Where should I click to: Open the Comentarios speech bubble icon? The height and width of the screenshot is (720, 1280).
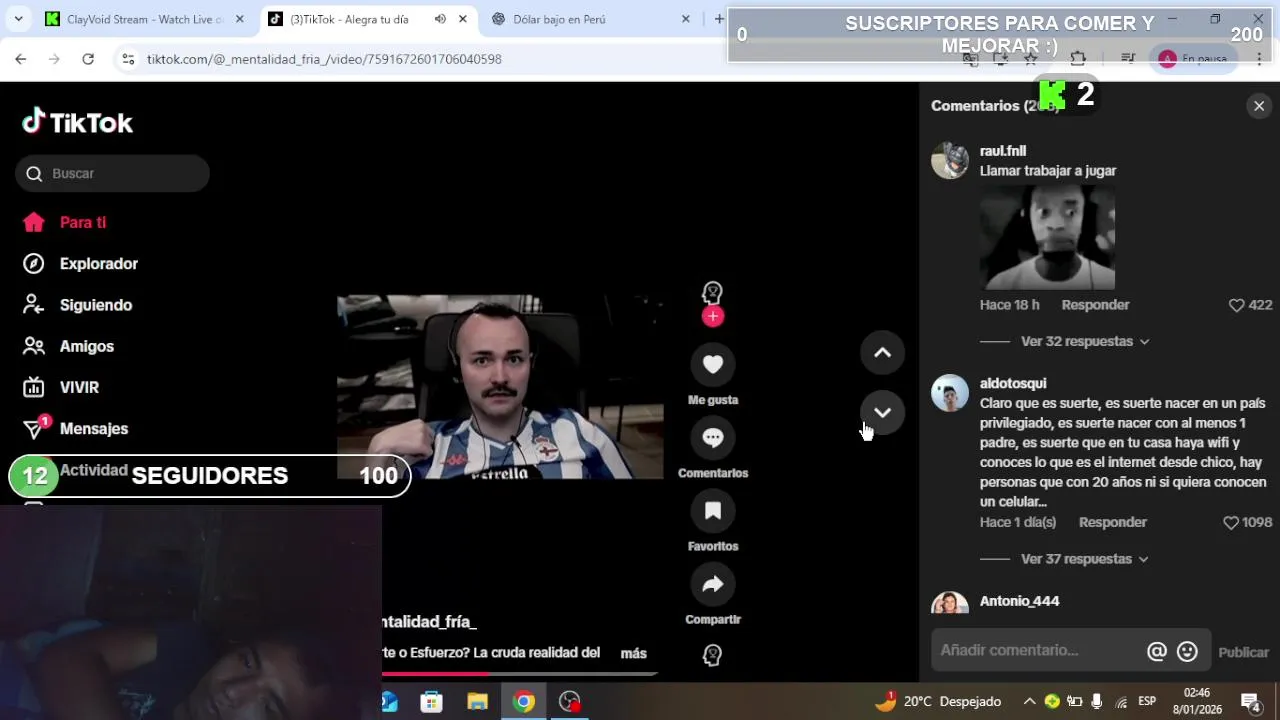click(712, 437)
